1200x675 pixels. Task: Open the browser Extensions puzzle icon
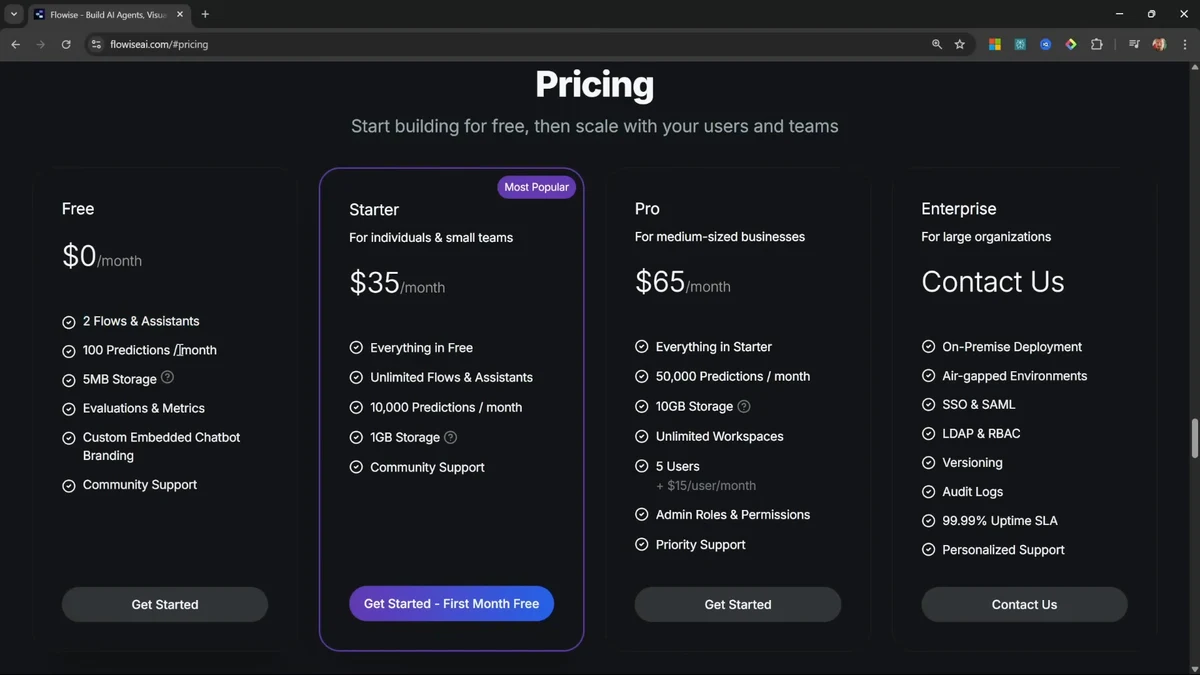tap(1096, 44)
